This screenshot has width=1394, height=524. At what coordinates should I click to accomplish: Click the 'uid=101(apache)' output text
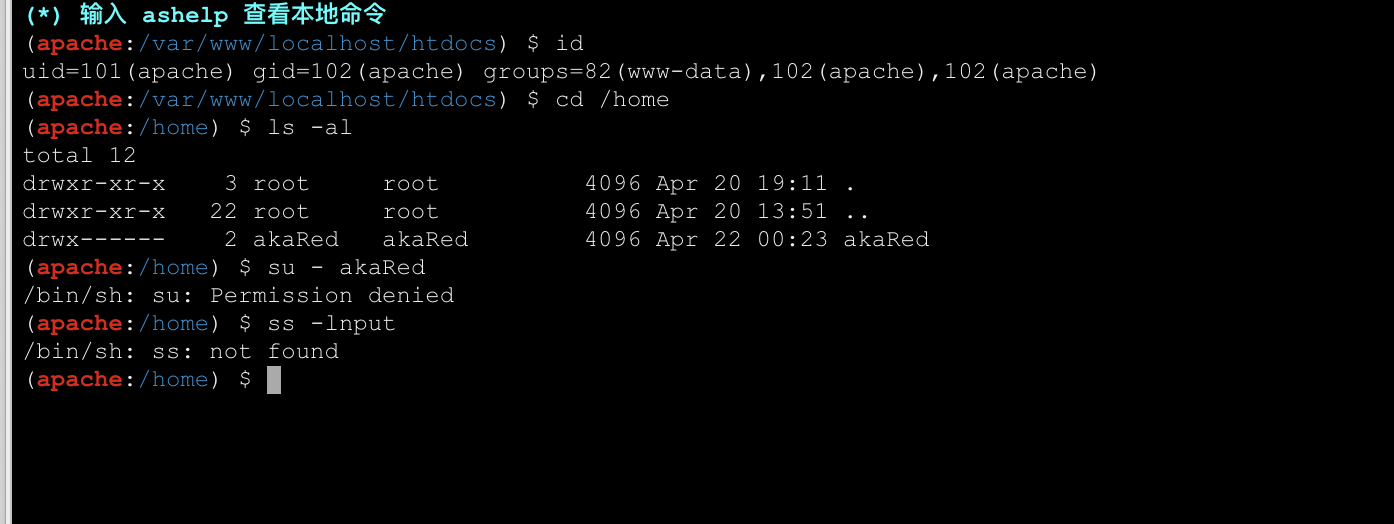click(x=129, y=71)
